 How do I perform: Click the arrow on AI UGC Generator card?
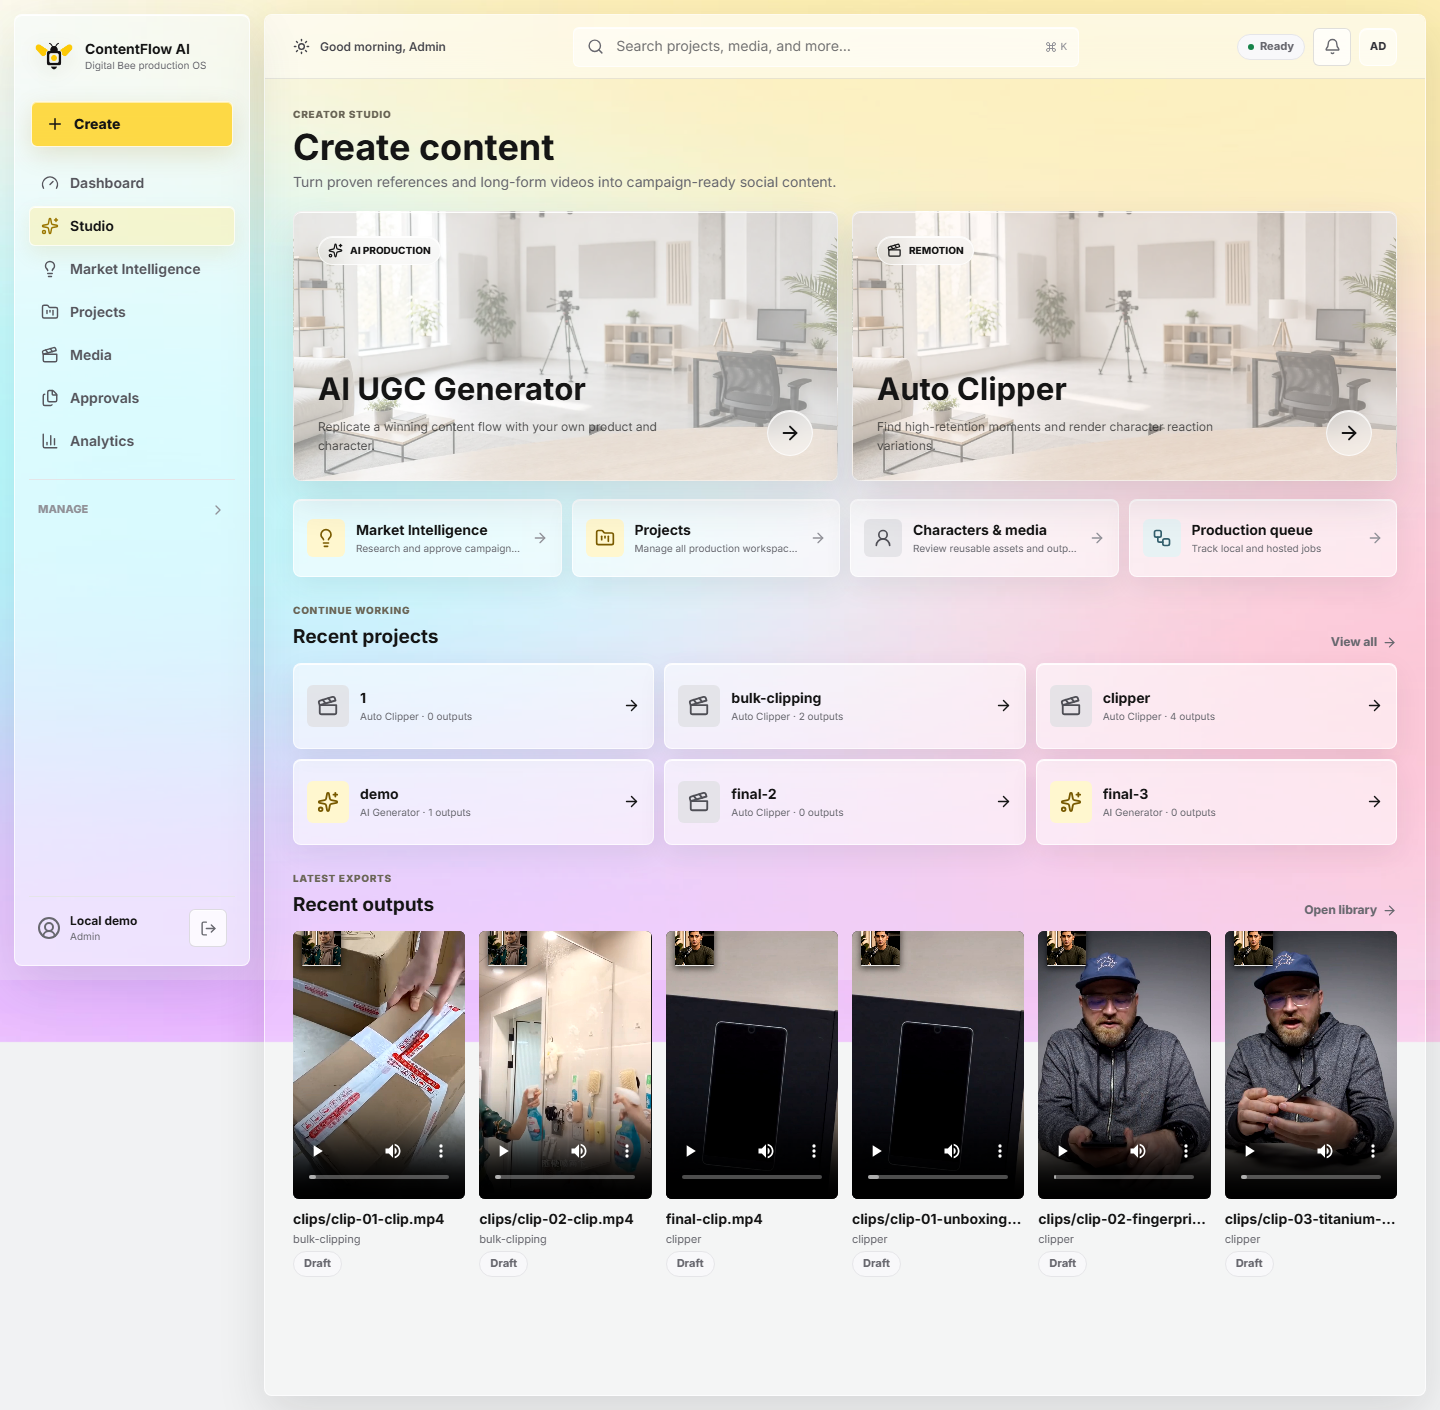pos(790,433)
